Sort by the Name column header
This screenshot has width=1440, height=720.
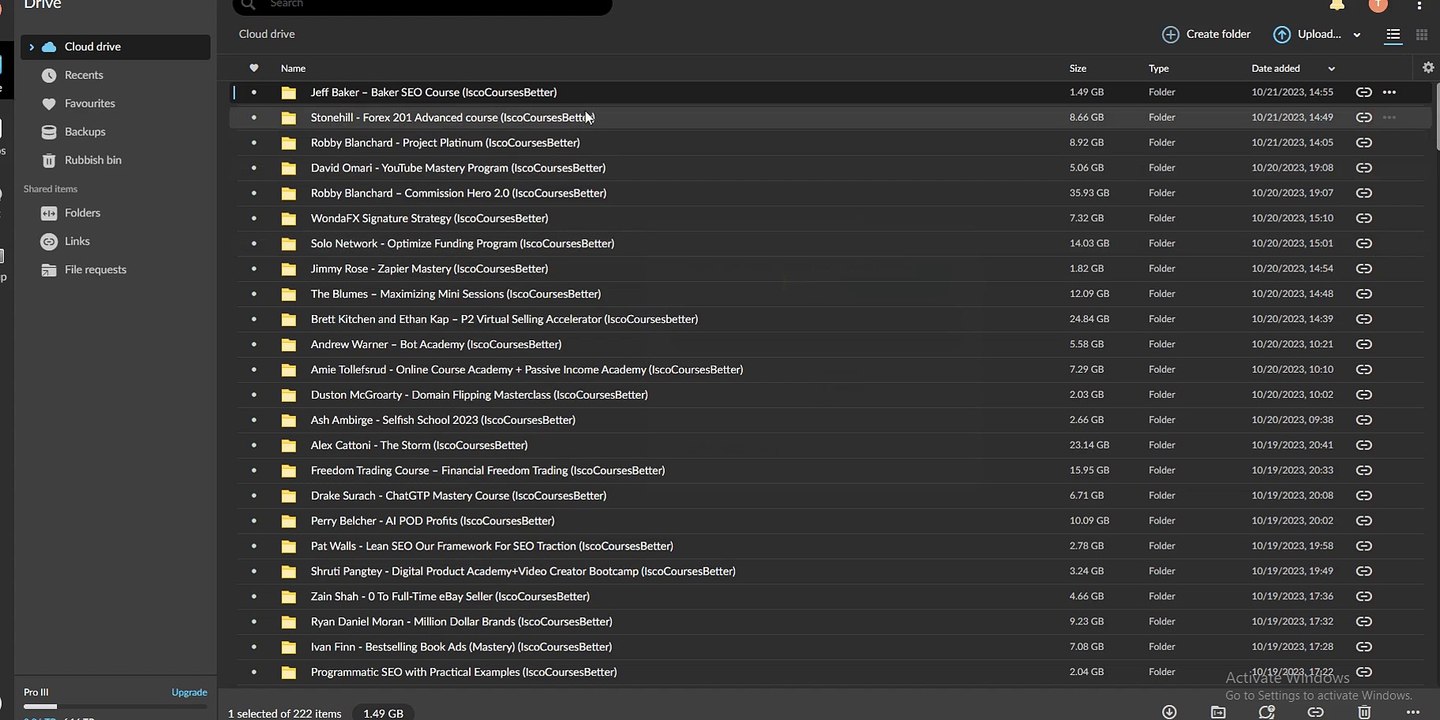tap(293, 69)
